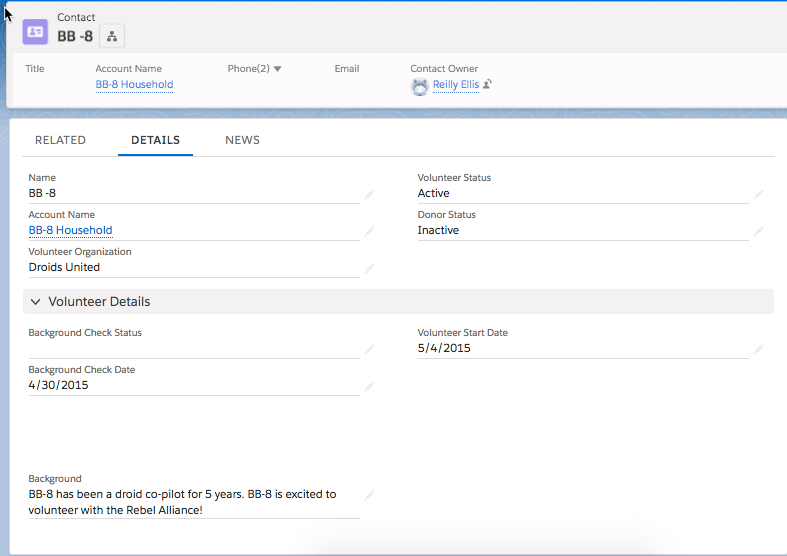
Task: Click BB-8 Household link under Account Name details
Action: [70, 230]
